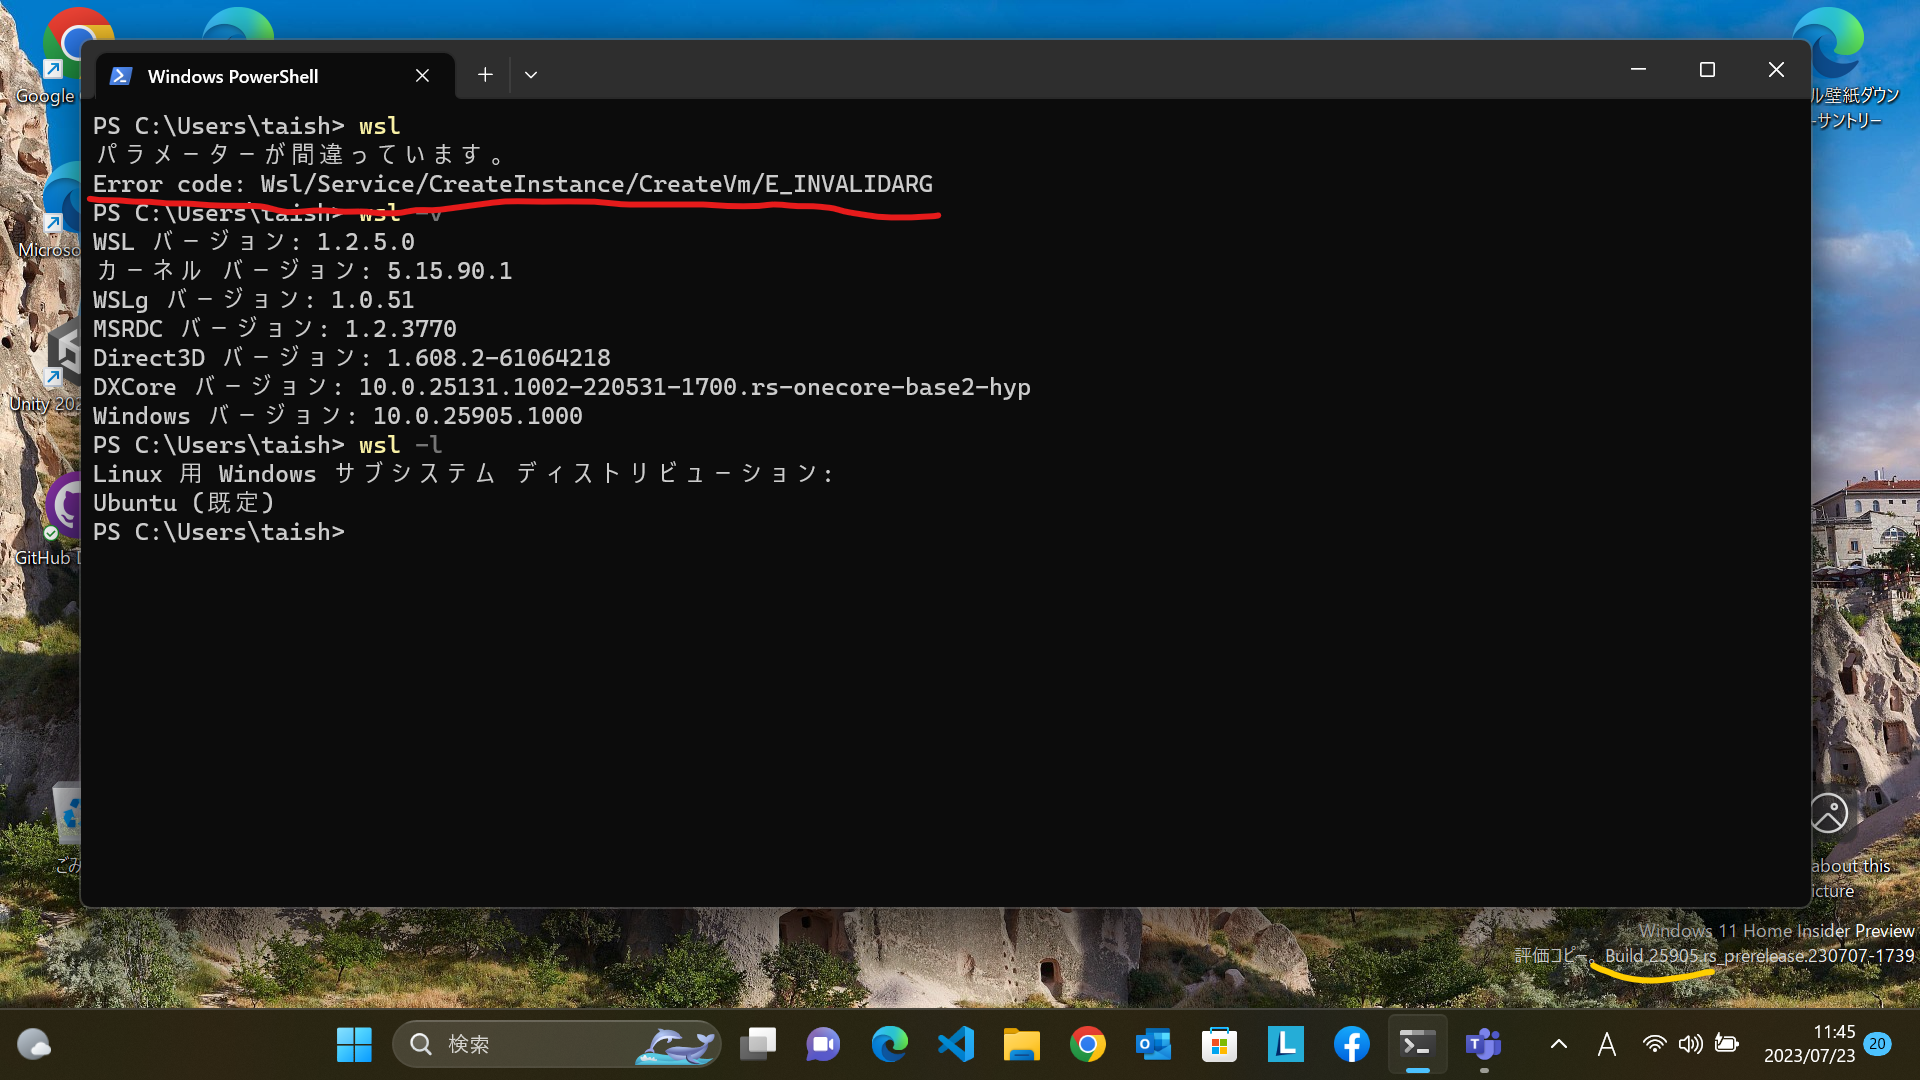This screenshot has height=1080, width=1920.
Task: Open the clock showing 11:45
Action: pyautogui.click(x=1809, y=1044)
